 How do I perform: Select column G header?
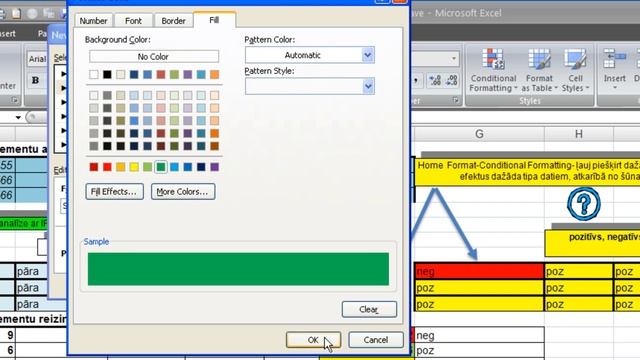(x=479, y=134)
